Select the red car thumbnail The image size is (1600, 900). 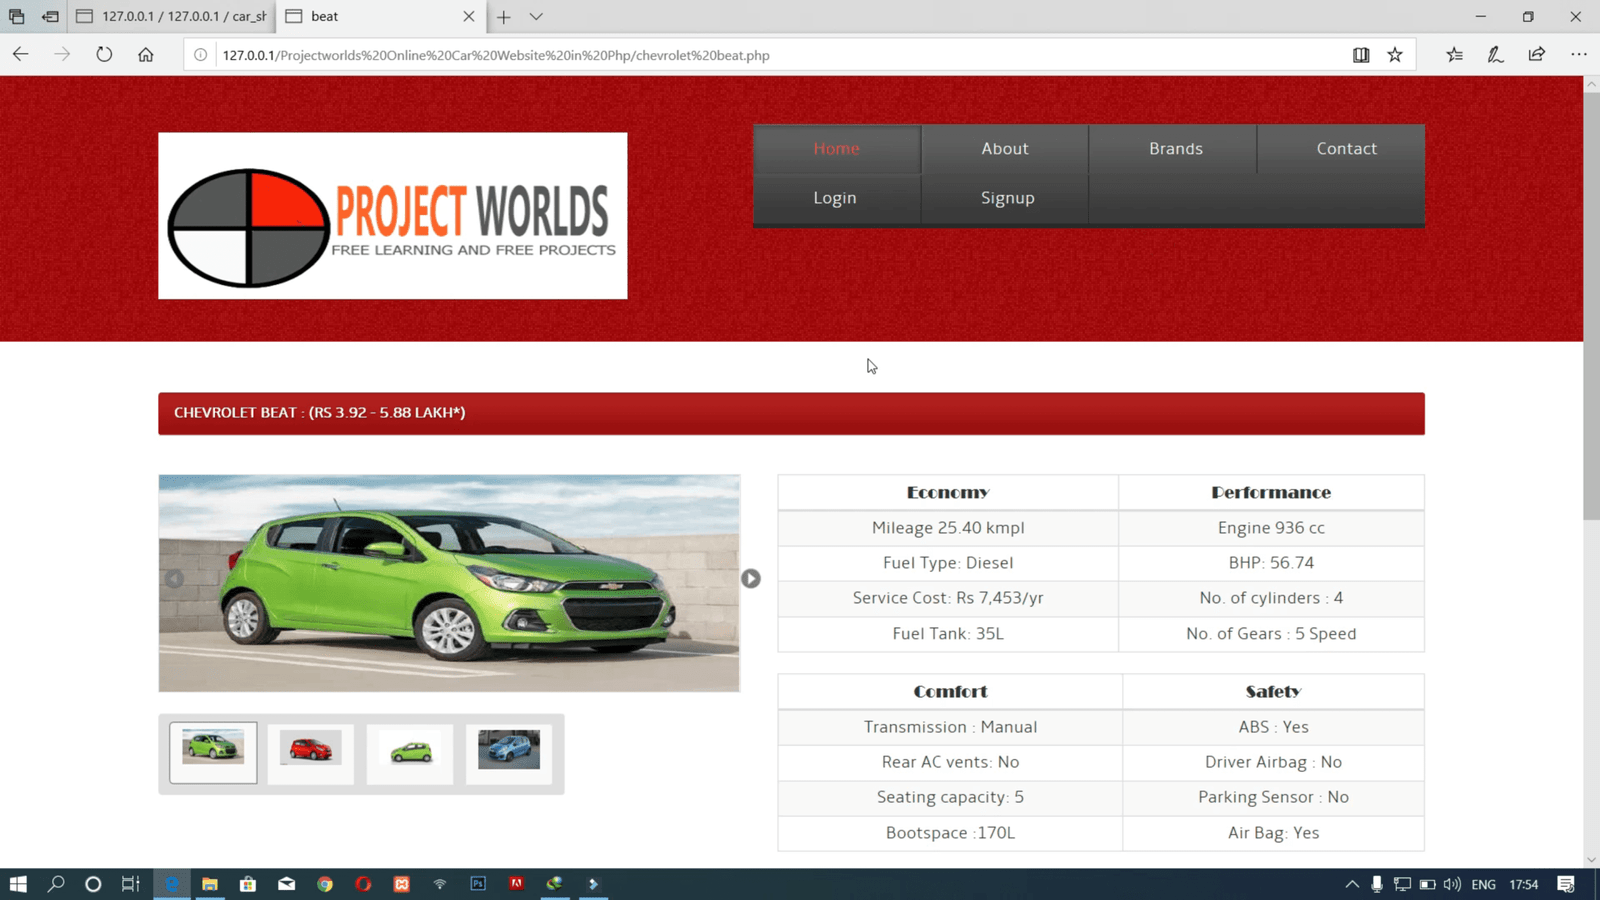tap(310, 751)
